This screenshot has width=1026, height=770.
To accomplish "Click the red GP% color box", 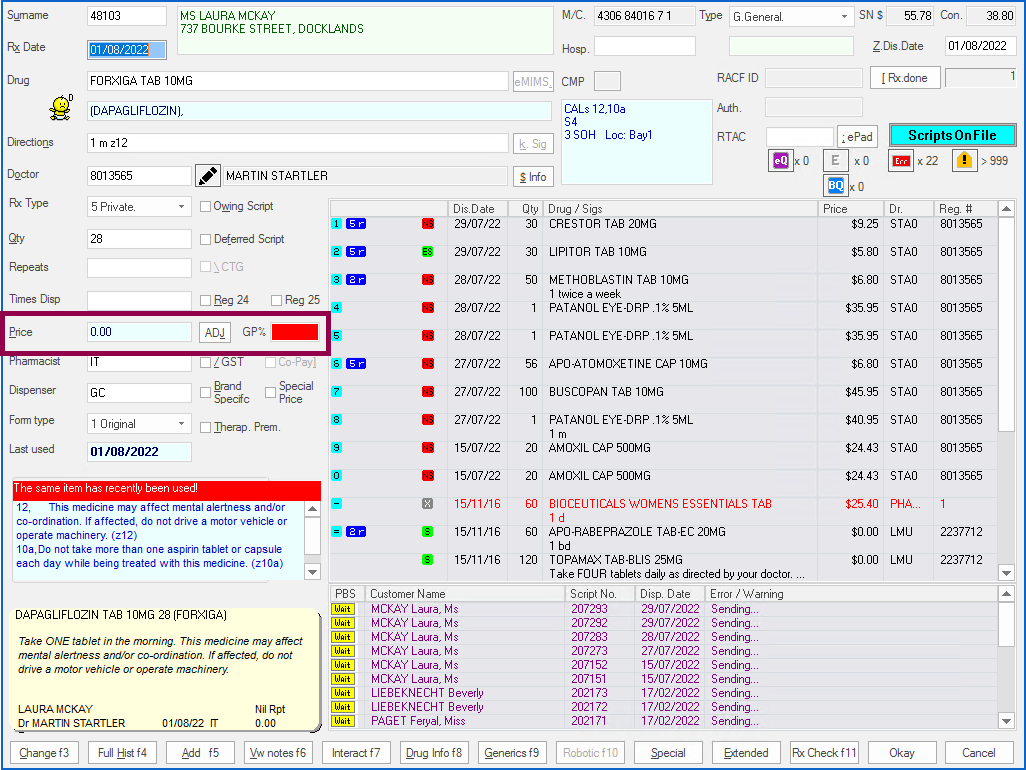I will coord(295,332).
